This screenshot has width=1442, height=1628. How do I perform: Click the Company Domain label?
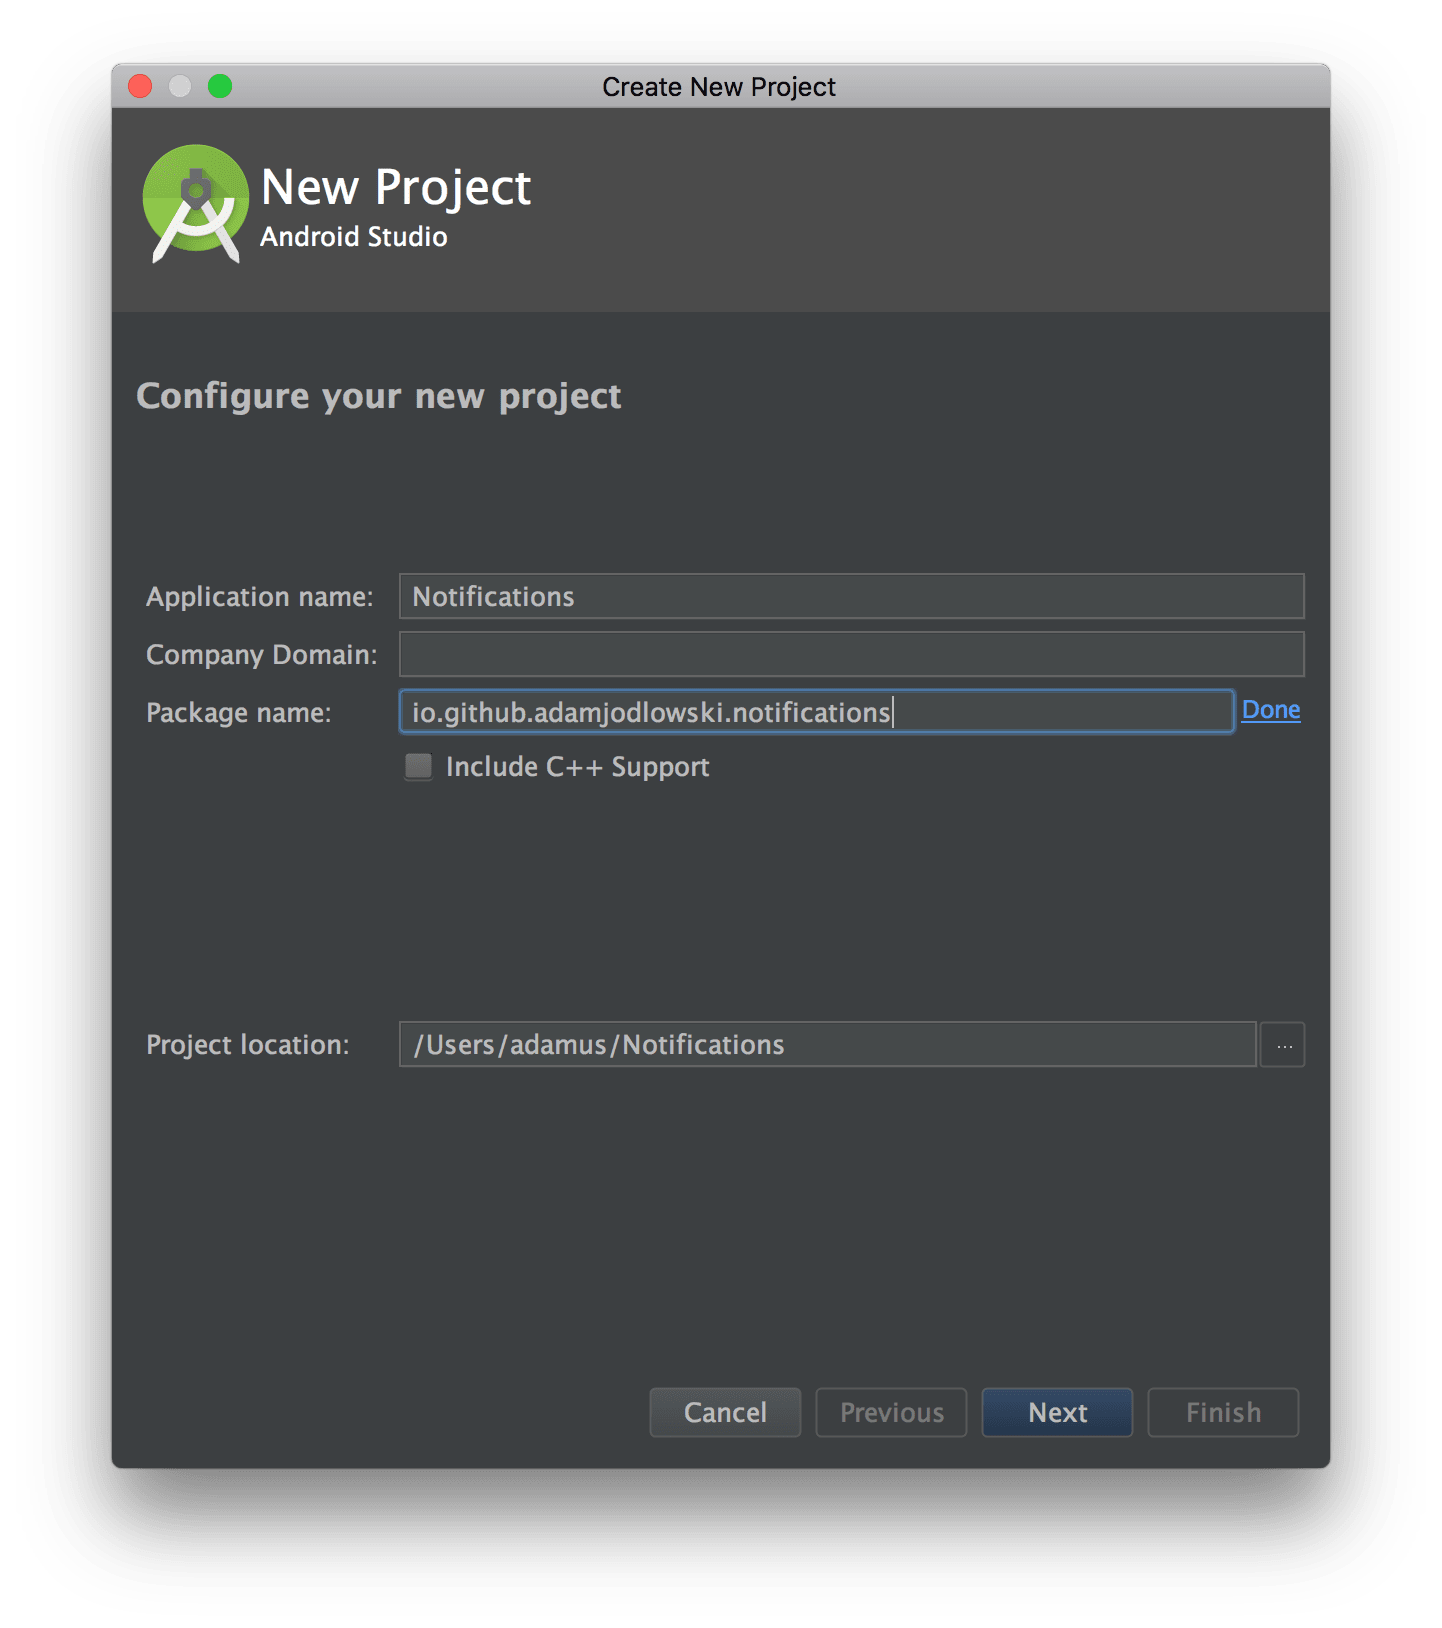click(262, 655)
